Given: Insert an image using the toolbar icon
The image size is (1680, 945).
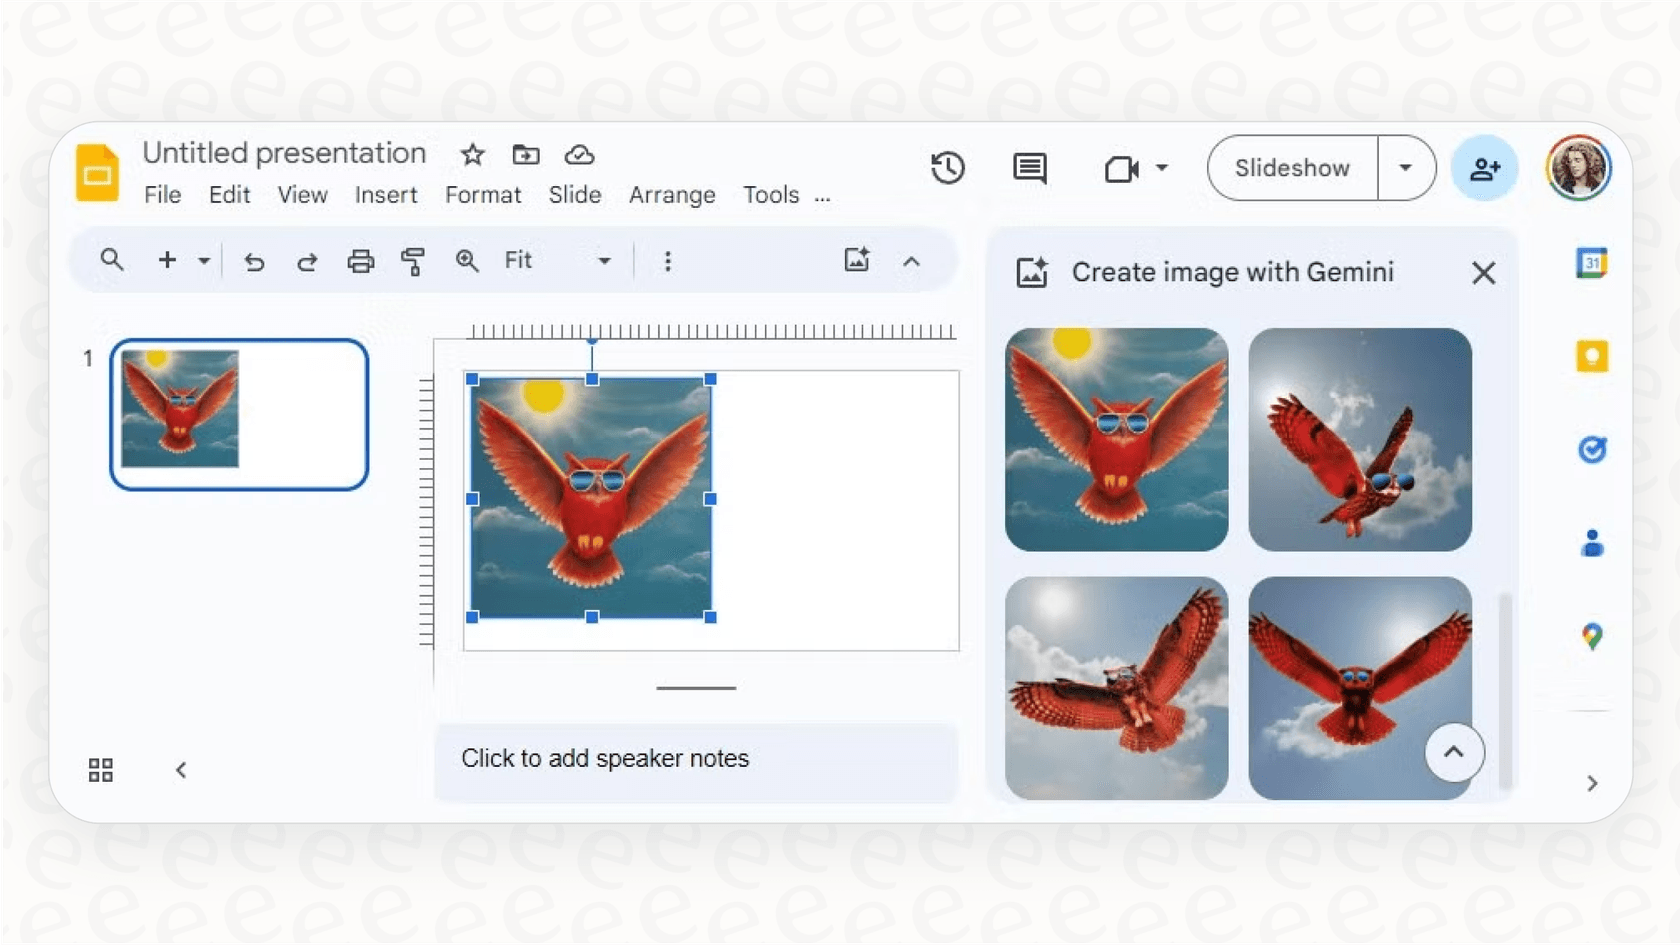Looking at the screenshot, I should (x=856, y=259).
